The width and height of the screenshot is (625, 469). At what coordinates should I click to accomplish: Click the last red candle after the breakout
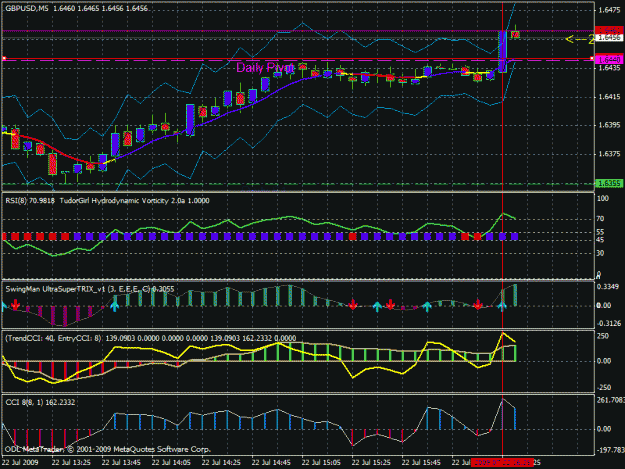[515, 35]
